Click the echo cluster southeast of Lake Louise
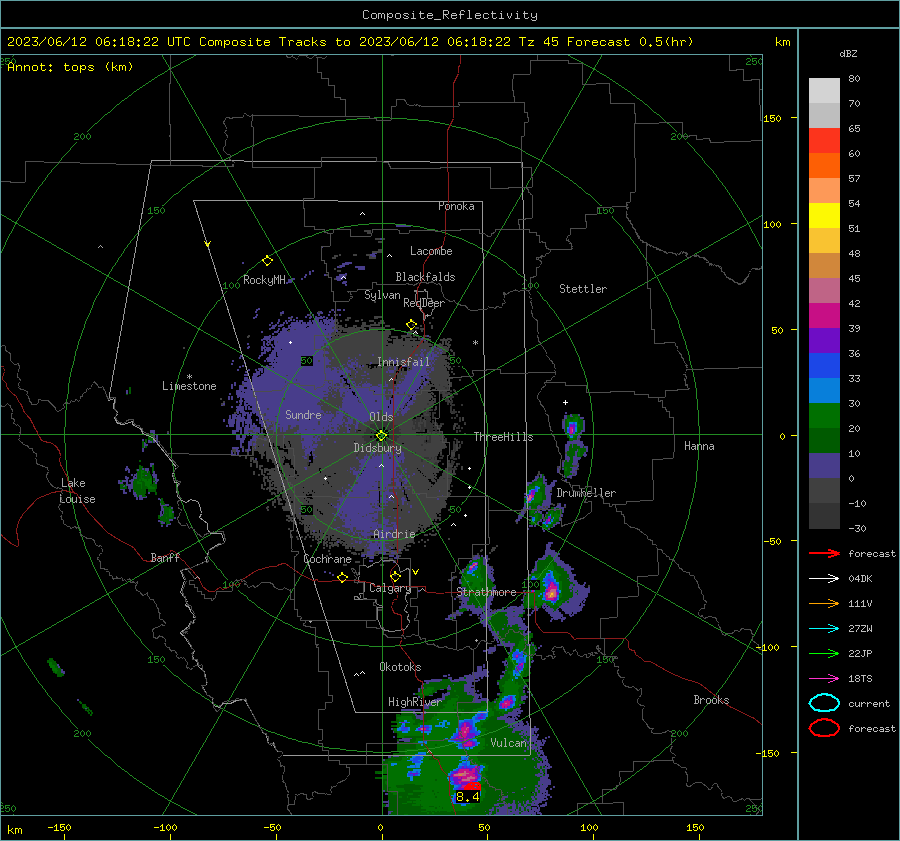The height and width of the screenshot is (841, 900). 141,480
